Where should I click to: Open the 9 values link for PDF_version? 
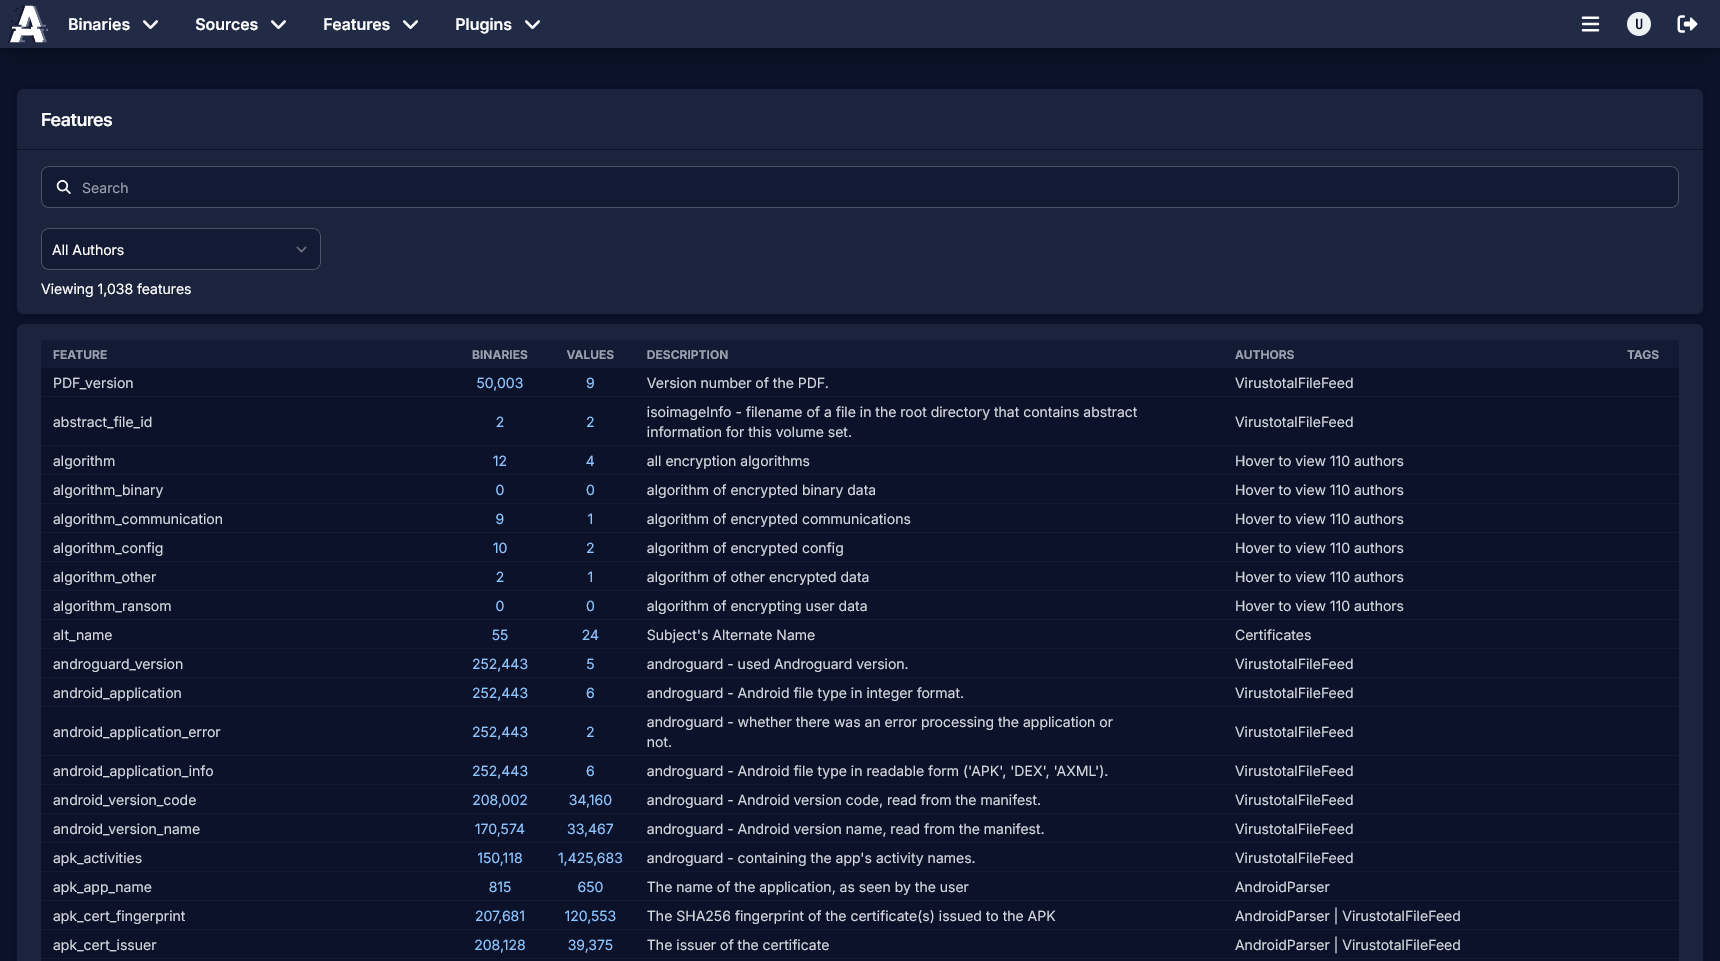(x=590, y=383)
